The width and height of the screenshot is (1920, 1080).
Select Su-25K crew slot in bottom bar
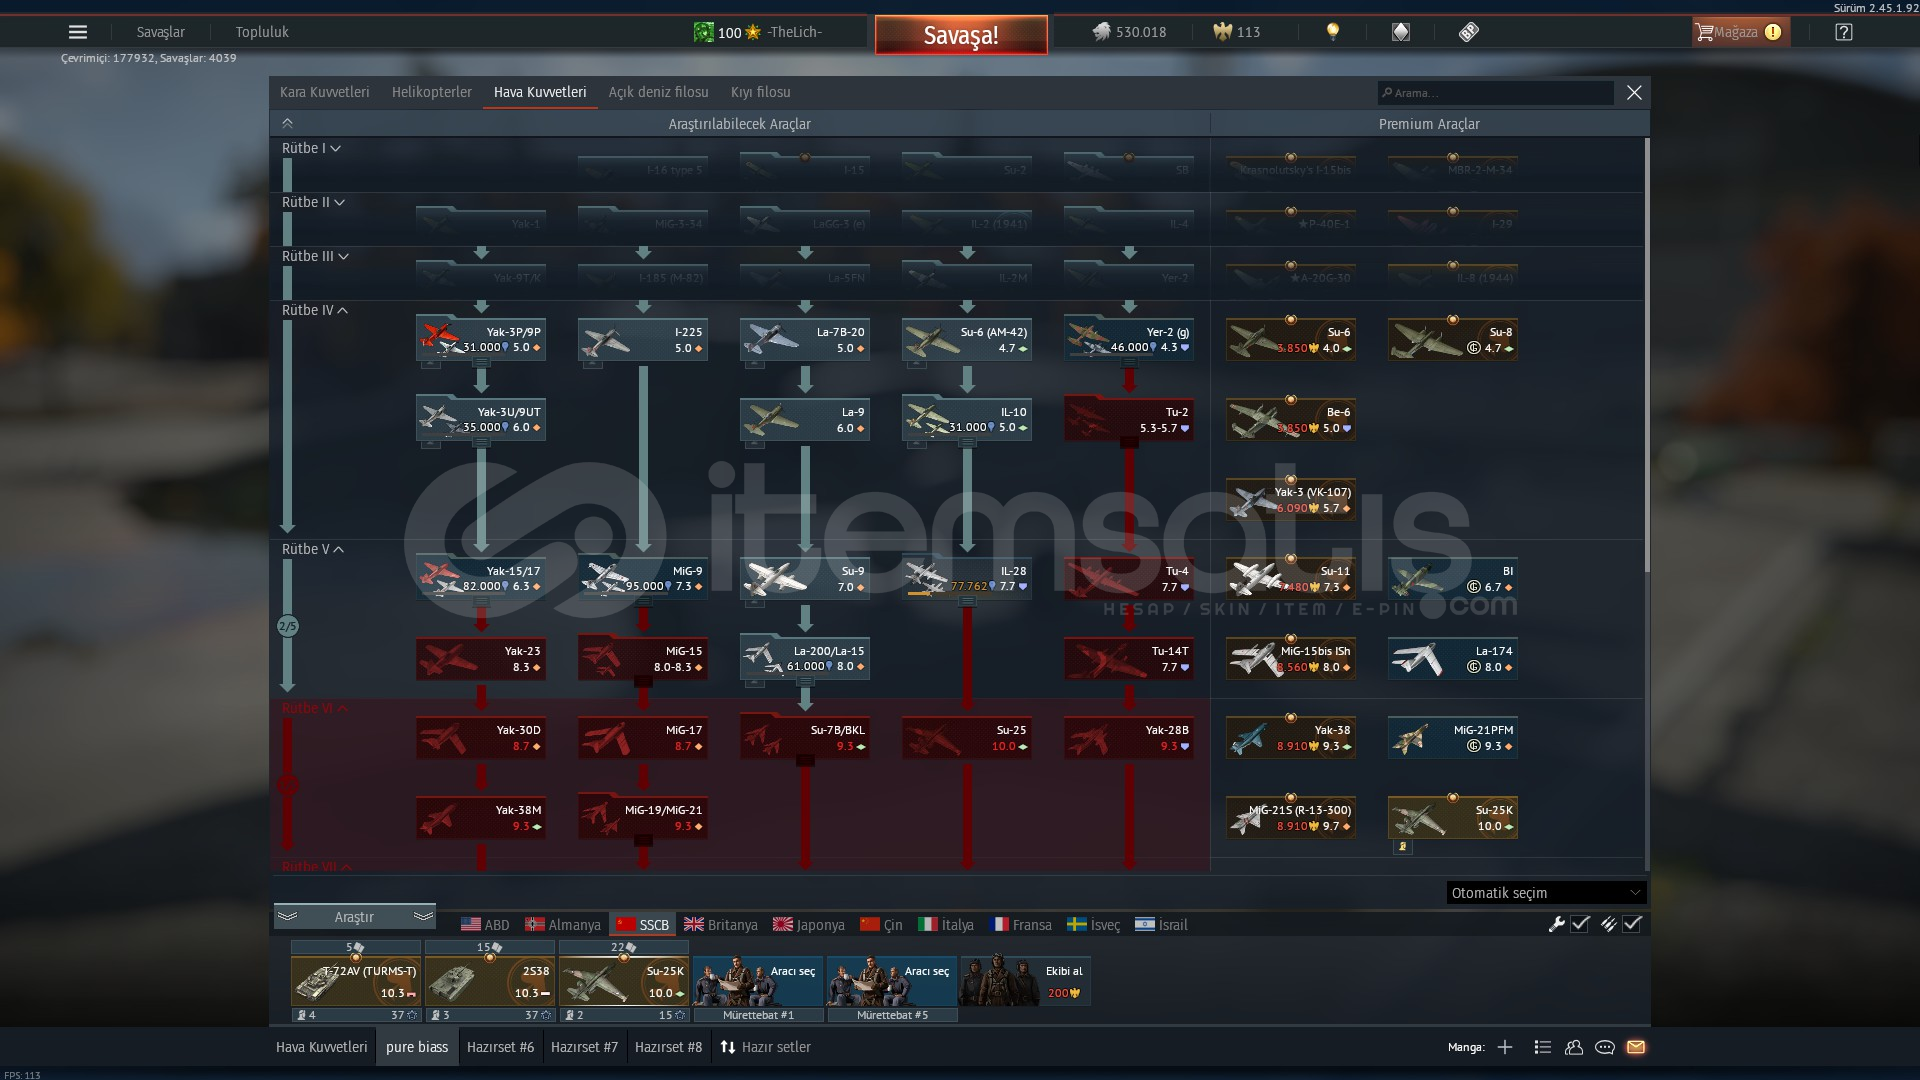coord(624,981)
